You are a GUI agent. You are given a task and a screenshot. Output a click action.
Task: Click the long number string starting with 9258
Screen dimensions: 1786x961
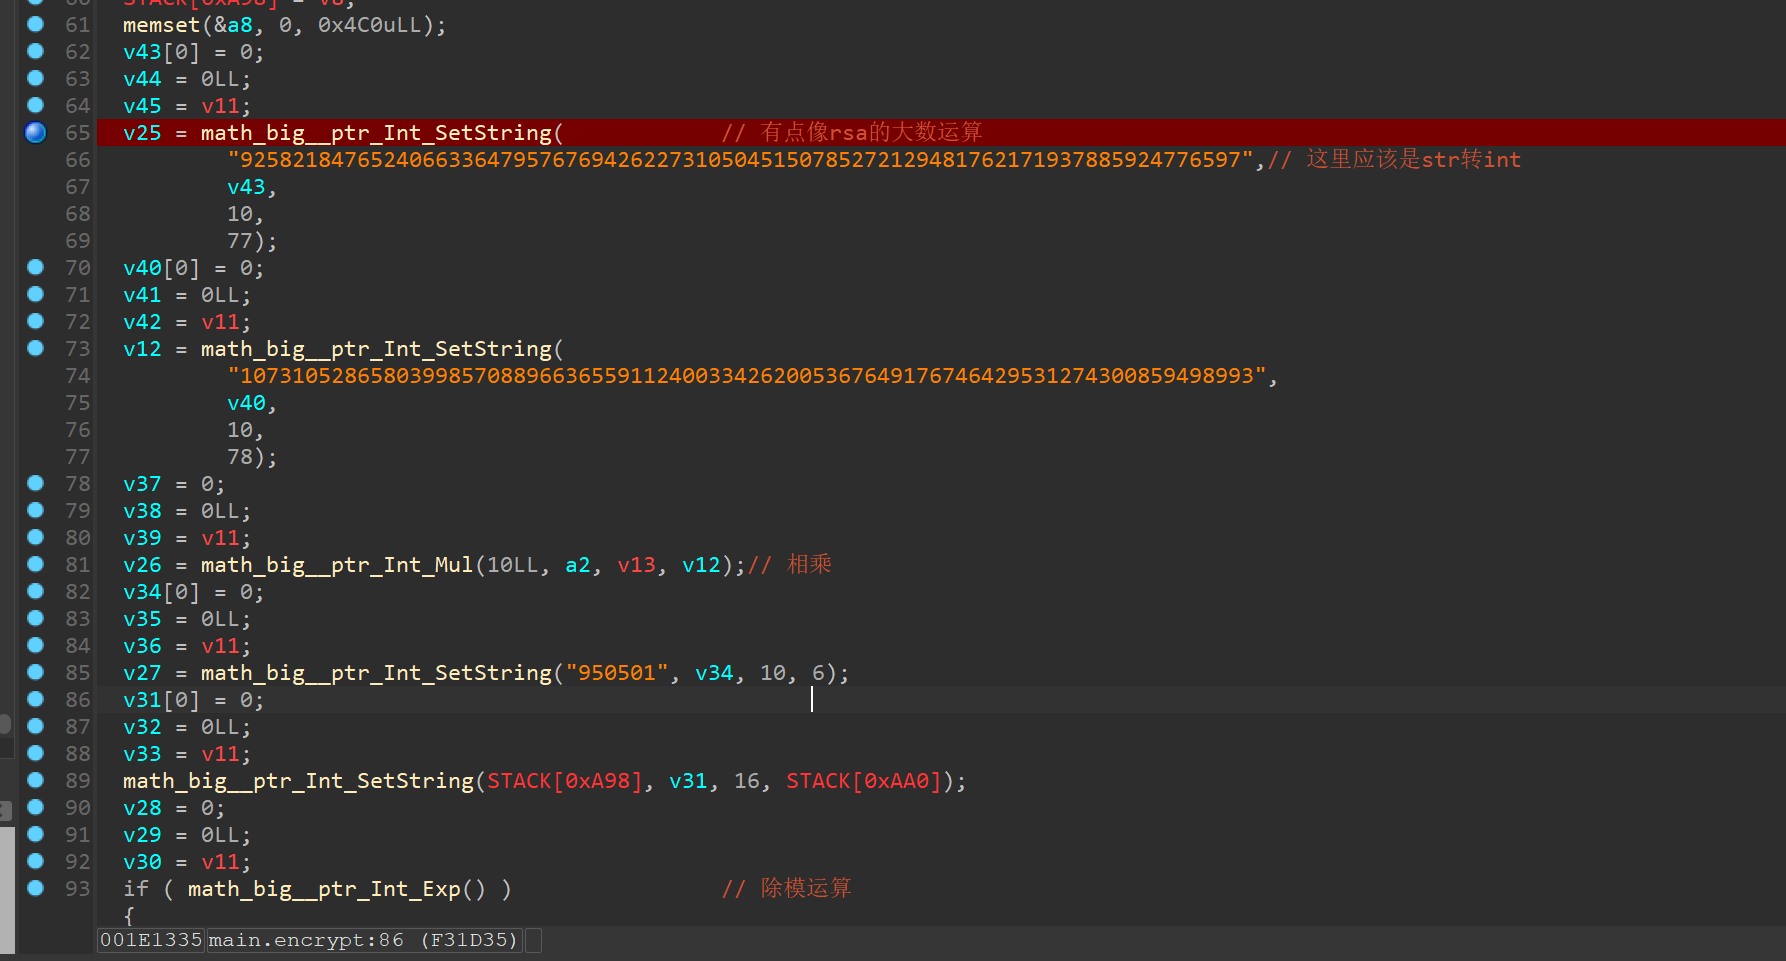tap(740, 160)
